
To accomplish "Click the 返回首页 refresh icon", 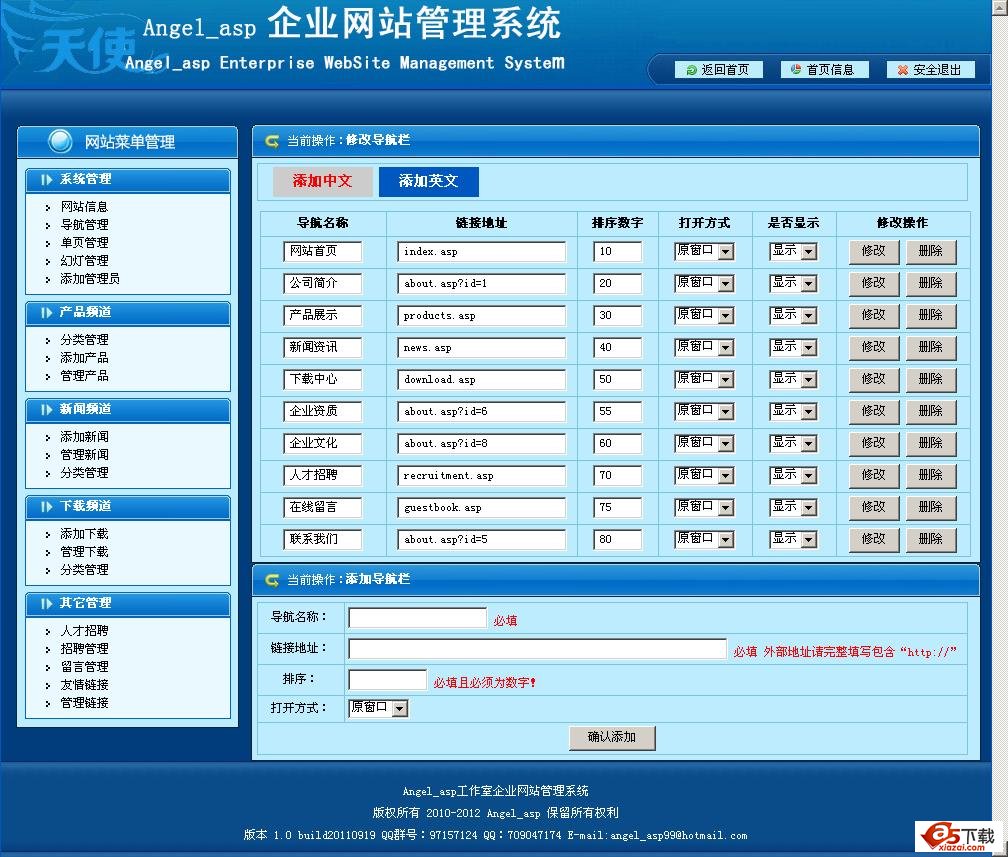I will 691,70.
